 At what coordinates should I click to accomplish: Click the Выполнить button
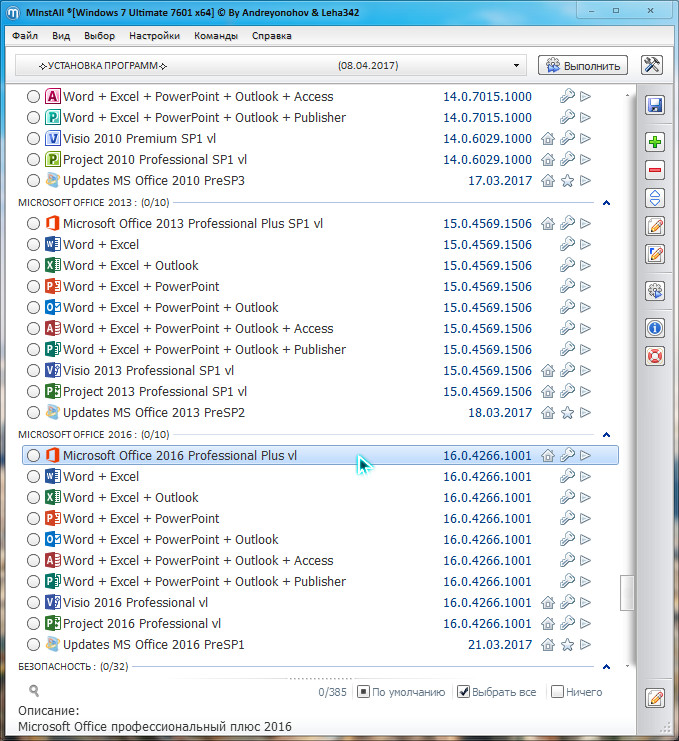pyautogui.click(x=583, y=65)
